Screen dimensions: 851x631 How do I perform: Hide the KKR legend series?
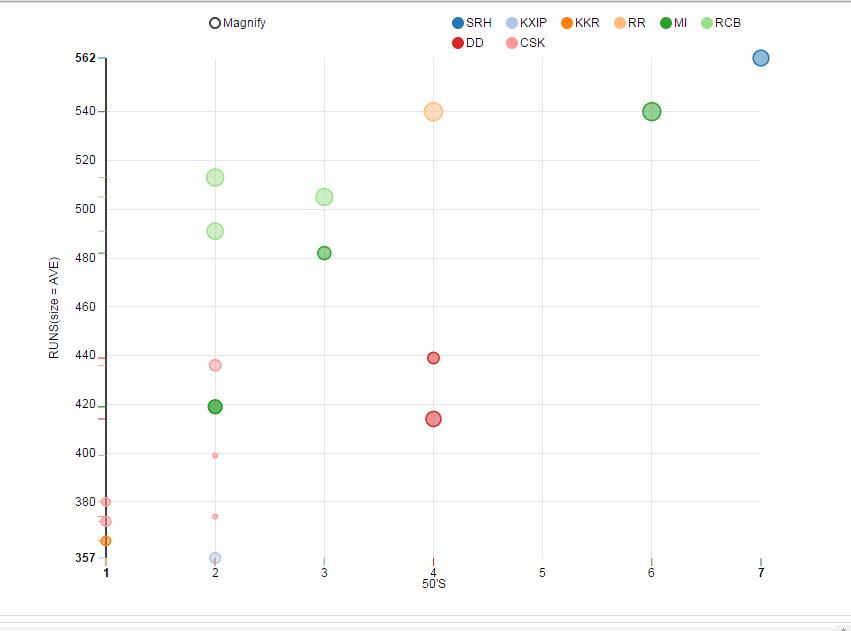[568, 23]
